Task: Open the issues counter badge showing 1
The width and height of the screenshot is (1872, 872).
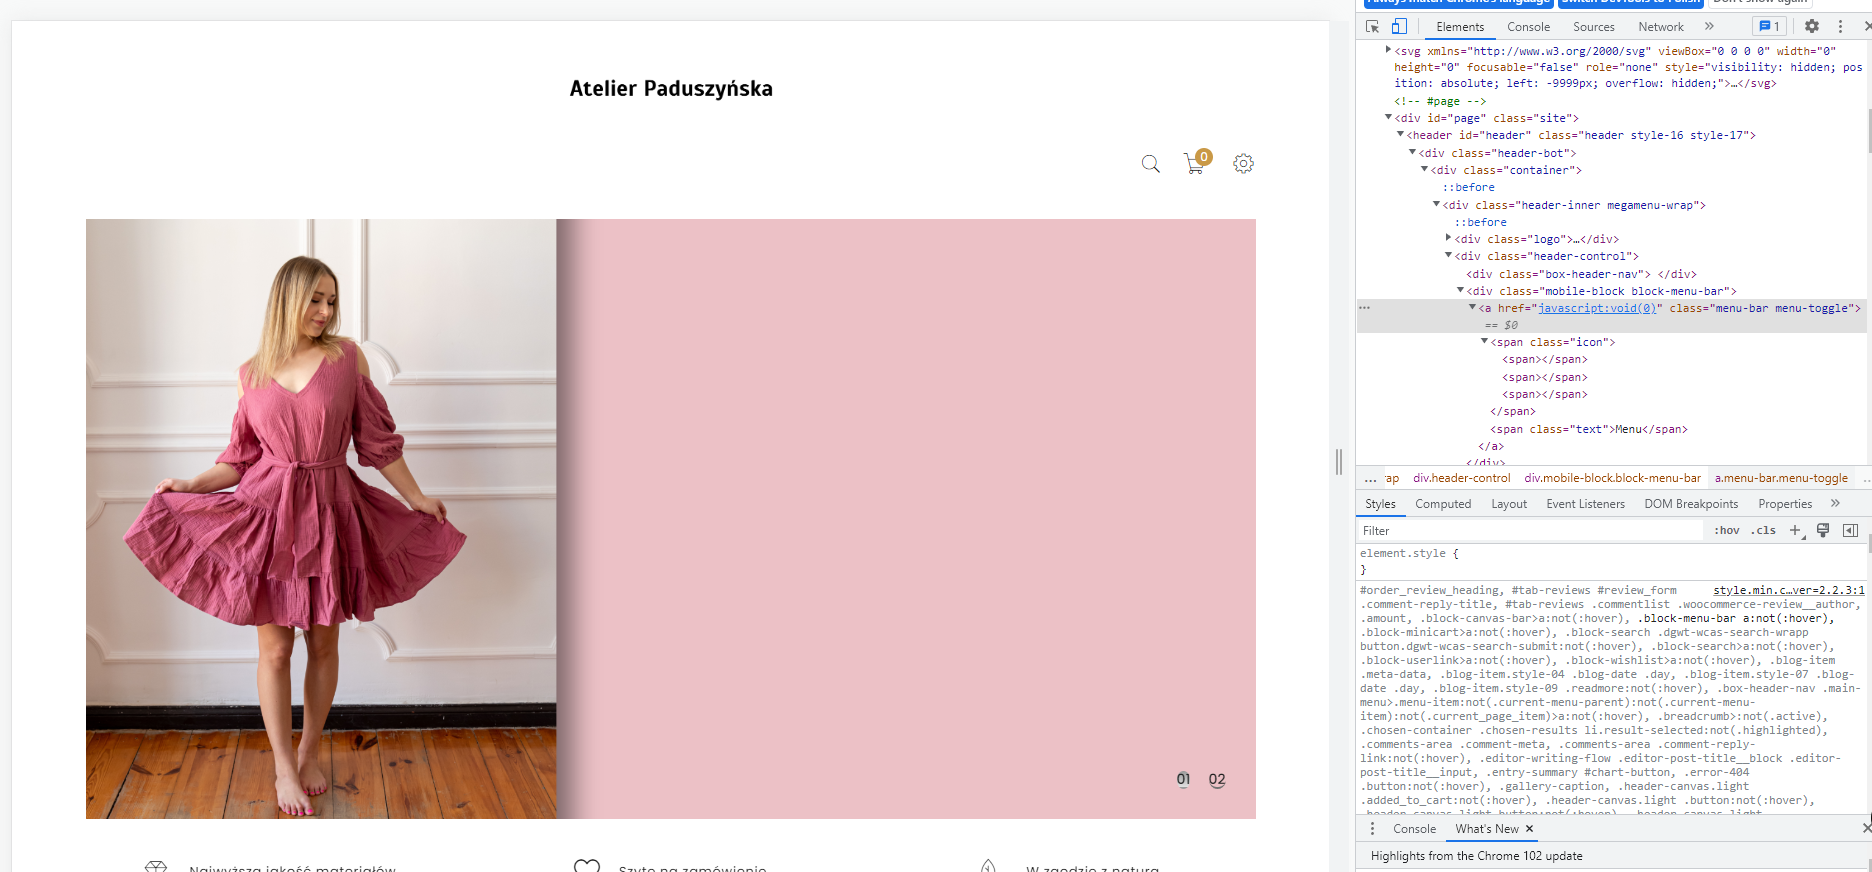Action: 1769,27
